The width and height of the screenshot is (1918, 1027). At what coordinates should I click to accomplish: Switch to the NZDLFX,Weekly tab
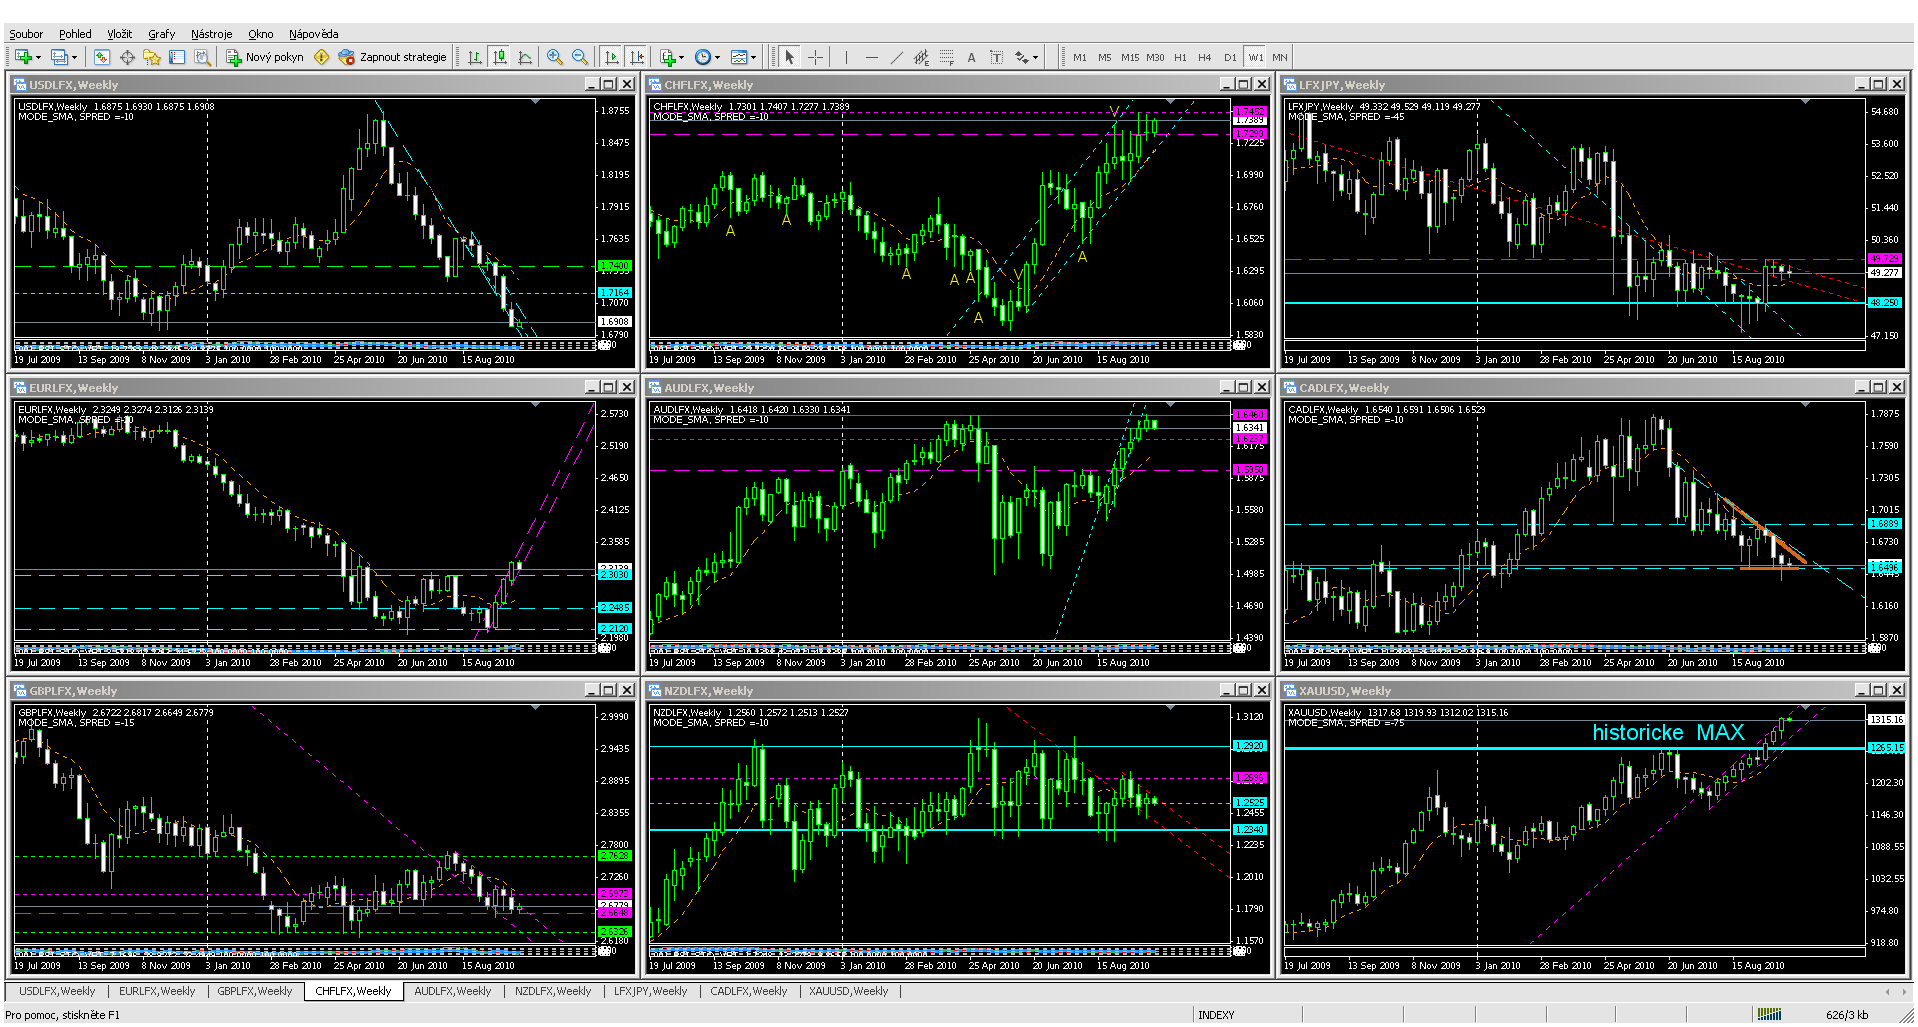[553, 991]
